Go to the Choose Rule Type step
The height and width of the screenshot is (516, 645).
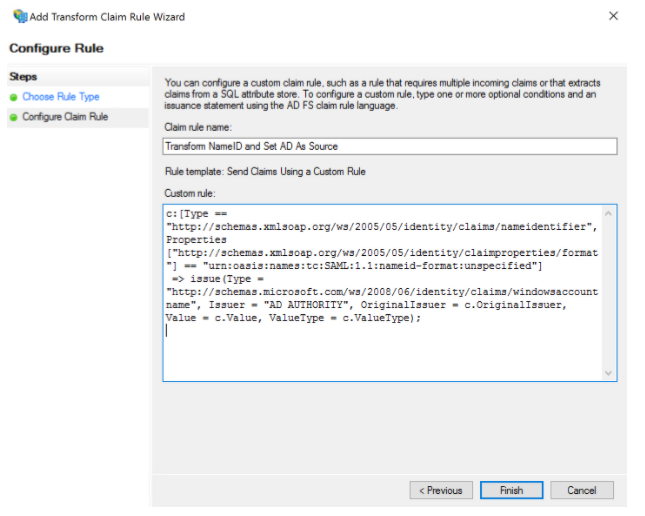[60, 97]
